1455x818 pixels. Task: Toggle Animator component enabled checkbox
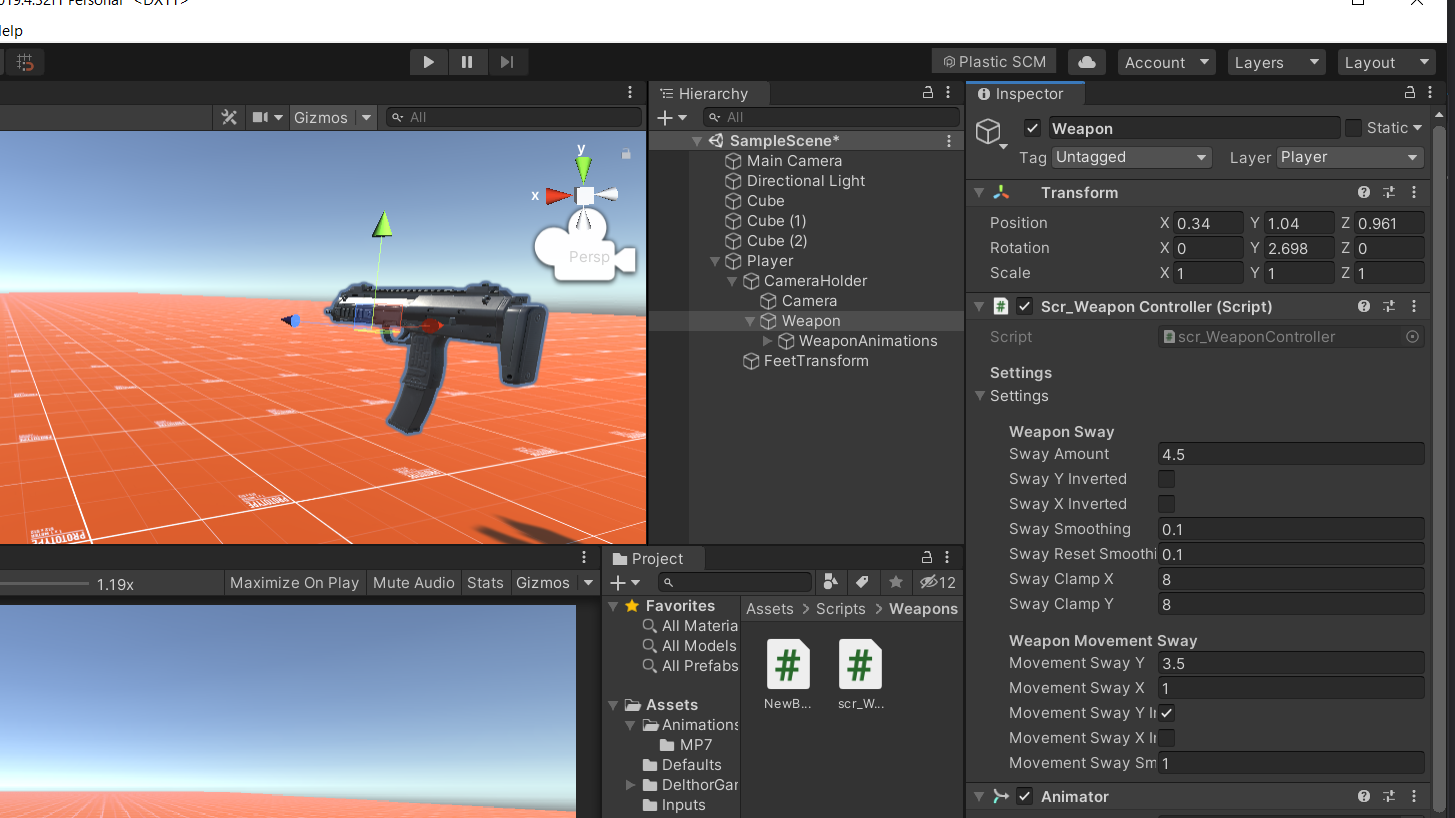click(x=1024, y=796)
